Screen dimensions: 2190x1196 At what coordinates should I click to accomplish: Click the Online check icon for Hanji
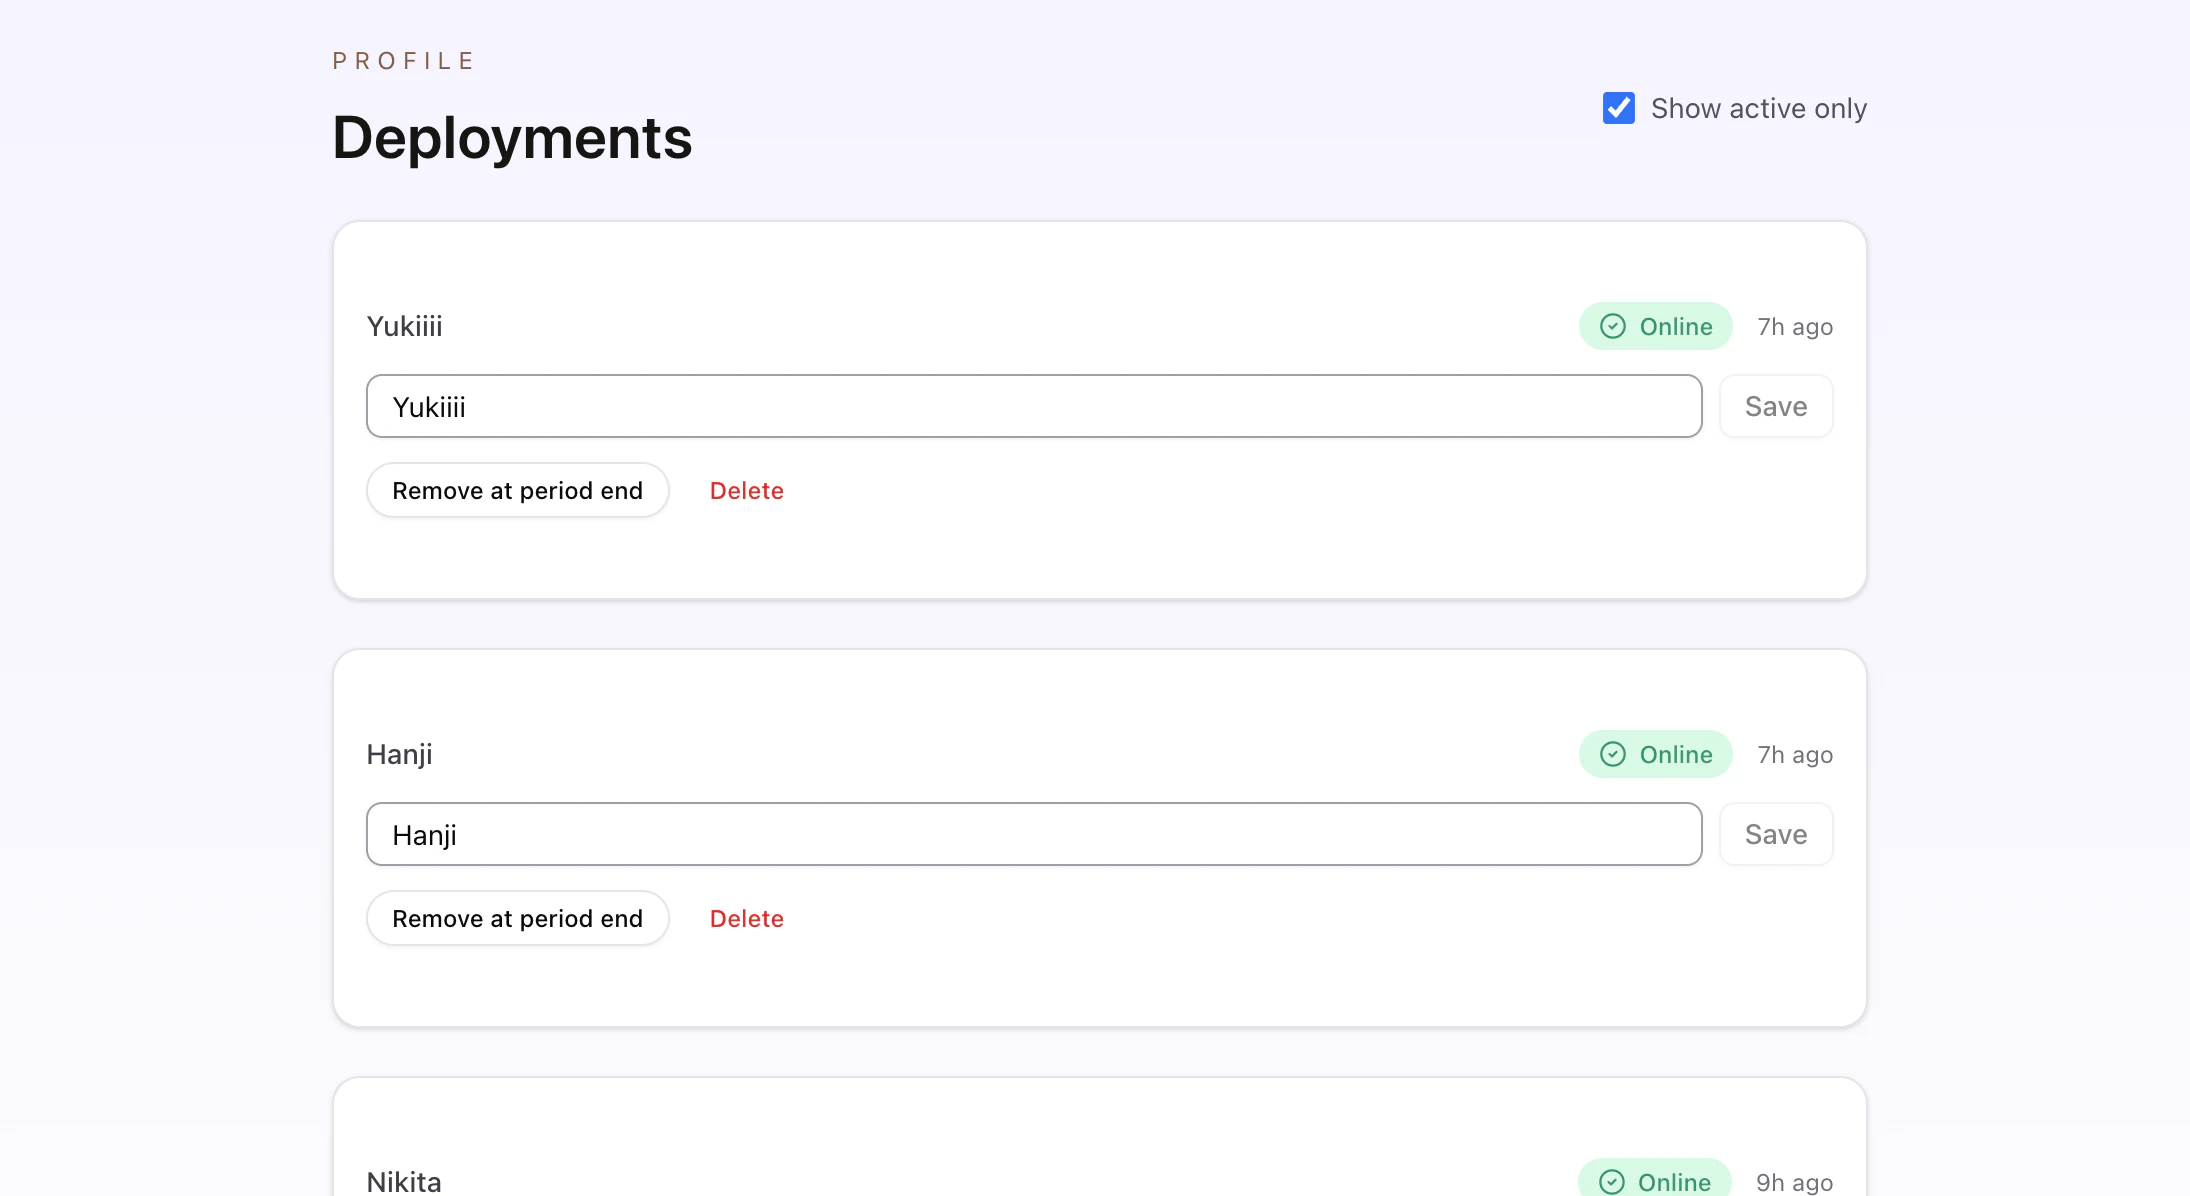[1612, 754]
